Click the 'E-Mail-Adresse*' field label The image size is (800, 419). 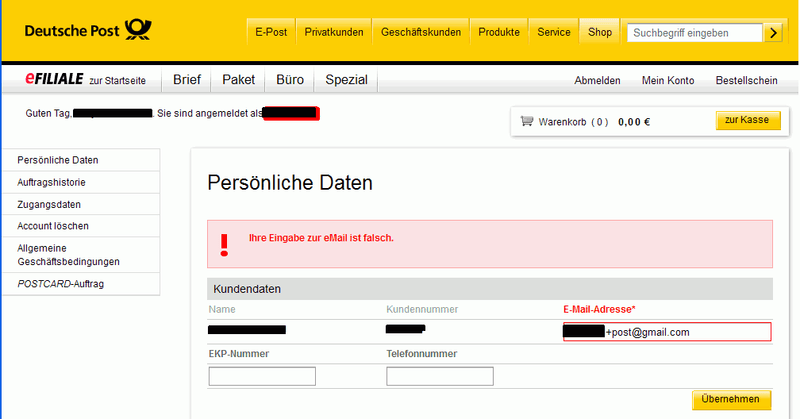(x=599, y=309)
